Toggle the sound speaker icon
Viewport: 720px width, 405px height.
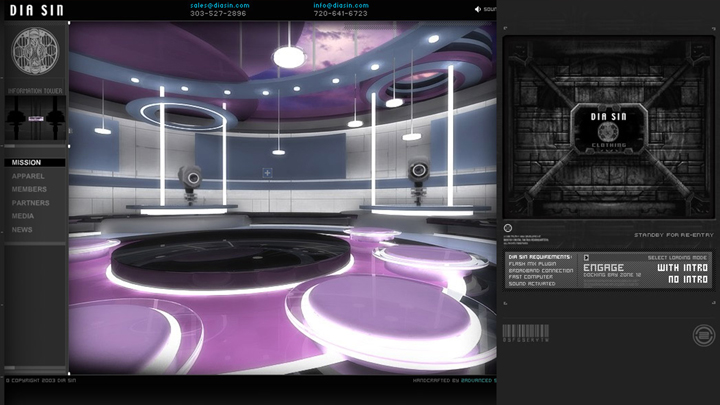coord(478,9)
